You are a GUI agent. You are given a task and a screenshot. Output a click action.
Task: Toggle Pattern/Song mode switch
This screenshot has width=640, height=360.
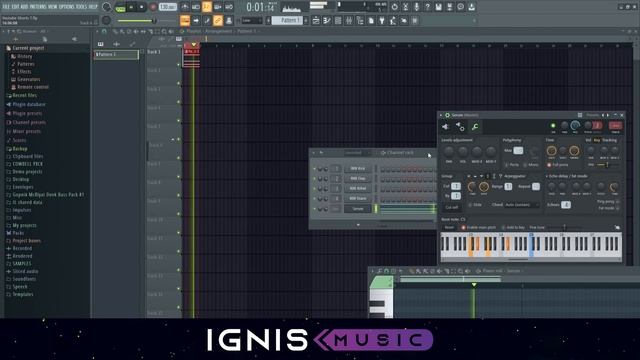tap(120, 7)
